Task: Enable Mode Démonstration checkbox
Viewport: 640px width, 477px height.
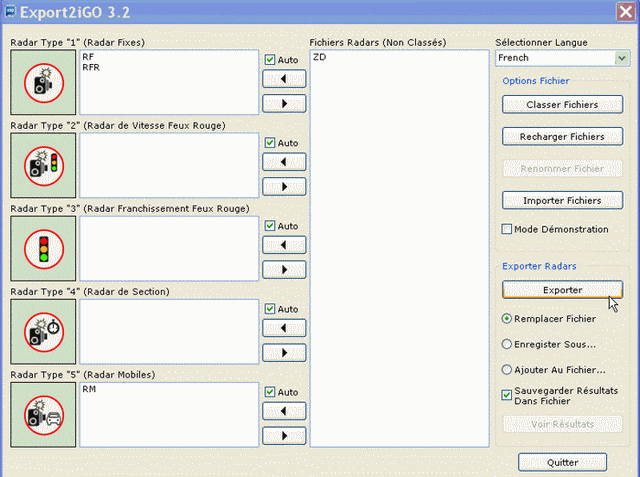Action: (x=508, y=229)
